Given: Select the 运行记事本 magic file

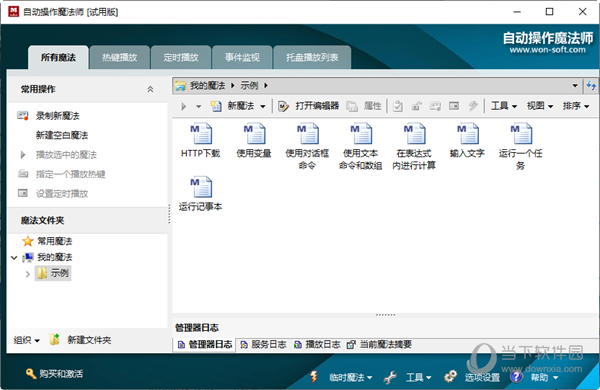Looking at the screenshot, I should tap(201, 194).
